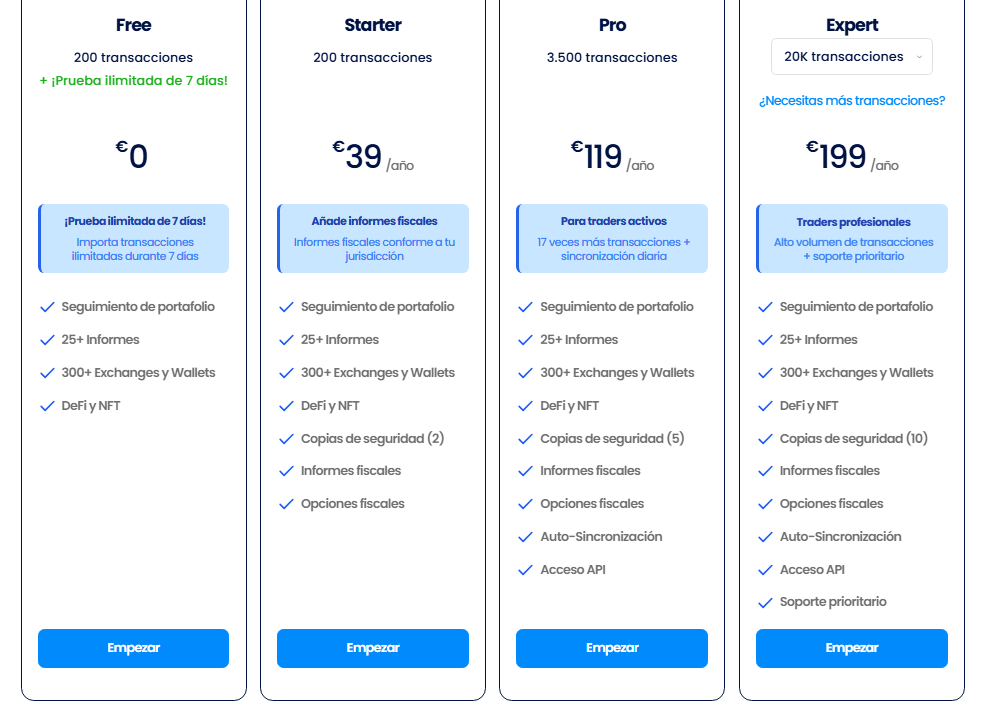The width and height of the screenshot is (994, 717).
Task: Click the checkmark beside Copias de seguridad (5) in Pro
Action: pos(525,438)
